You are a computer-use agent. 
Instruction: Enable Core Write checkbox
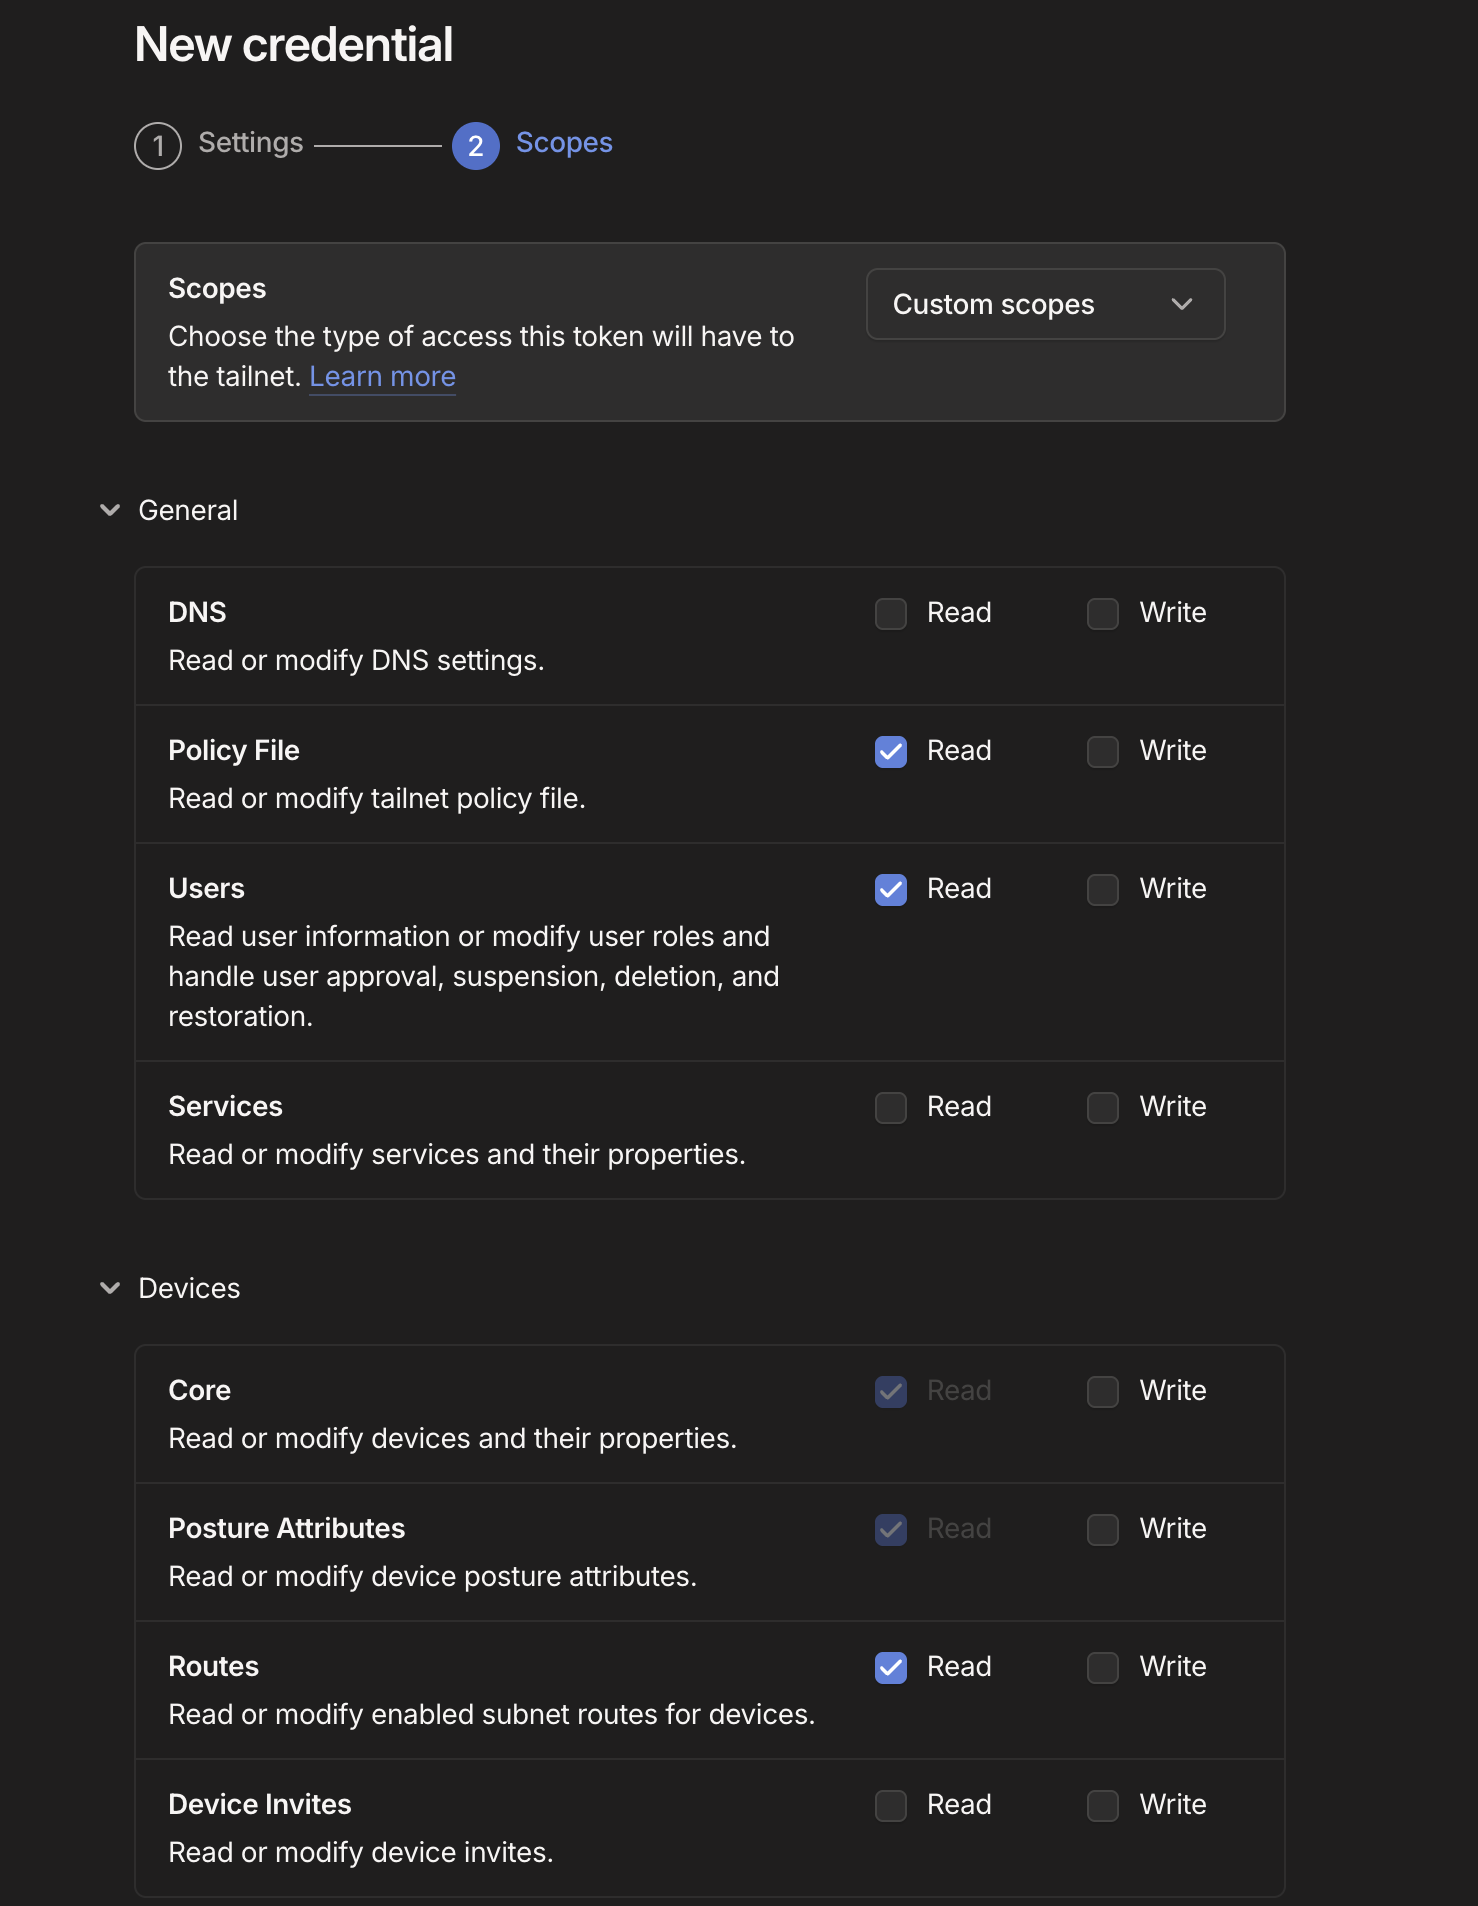(1103, 1392)
